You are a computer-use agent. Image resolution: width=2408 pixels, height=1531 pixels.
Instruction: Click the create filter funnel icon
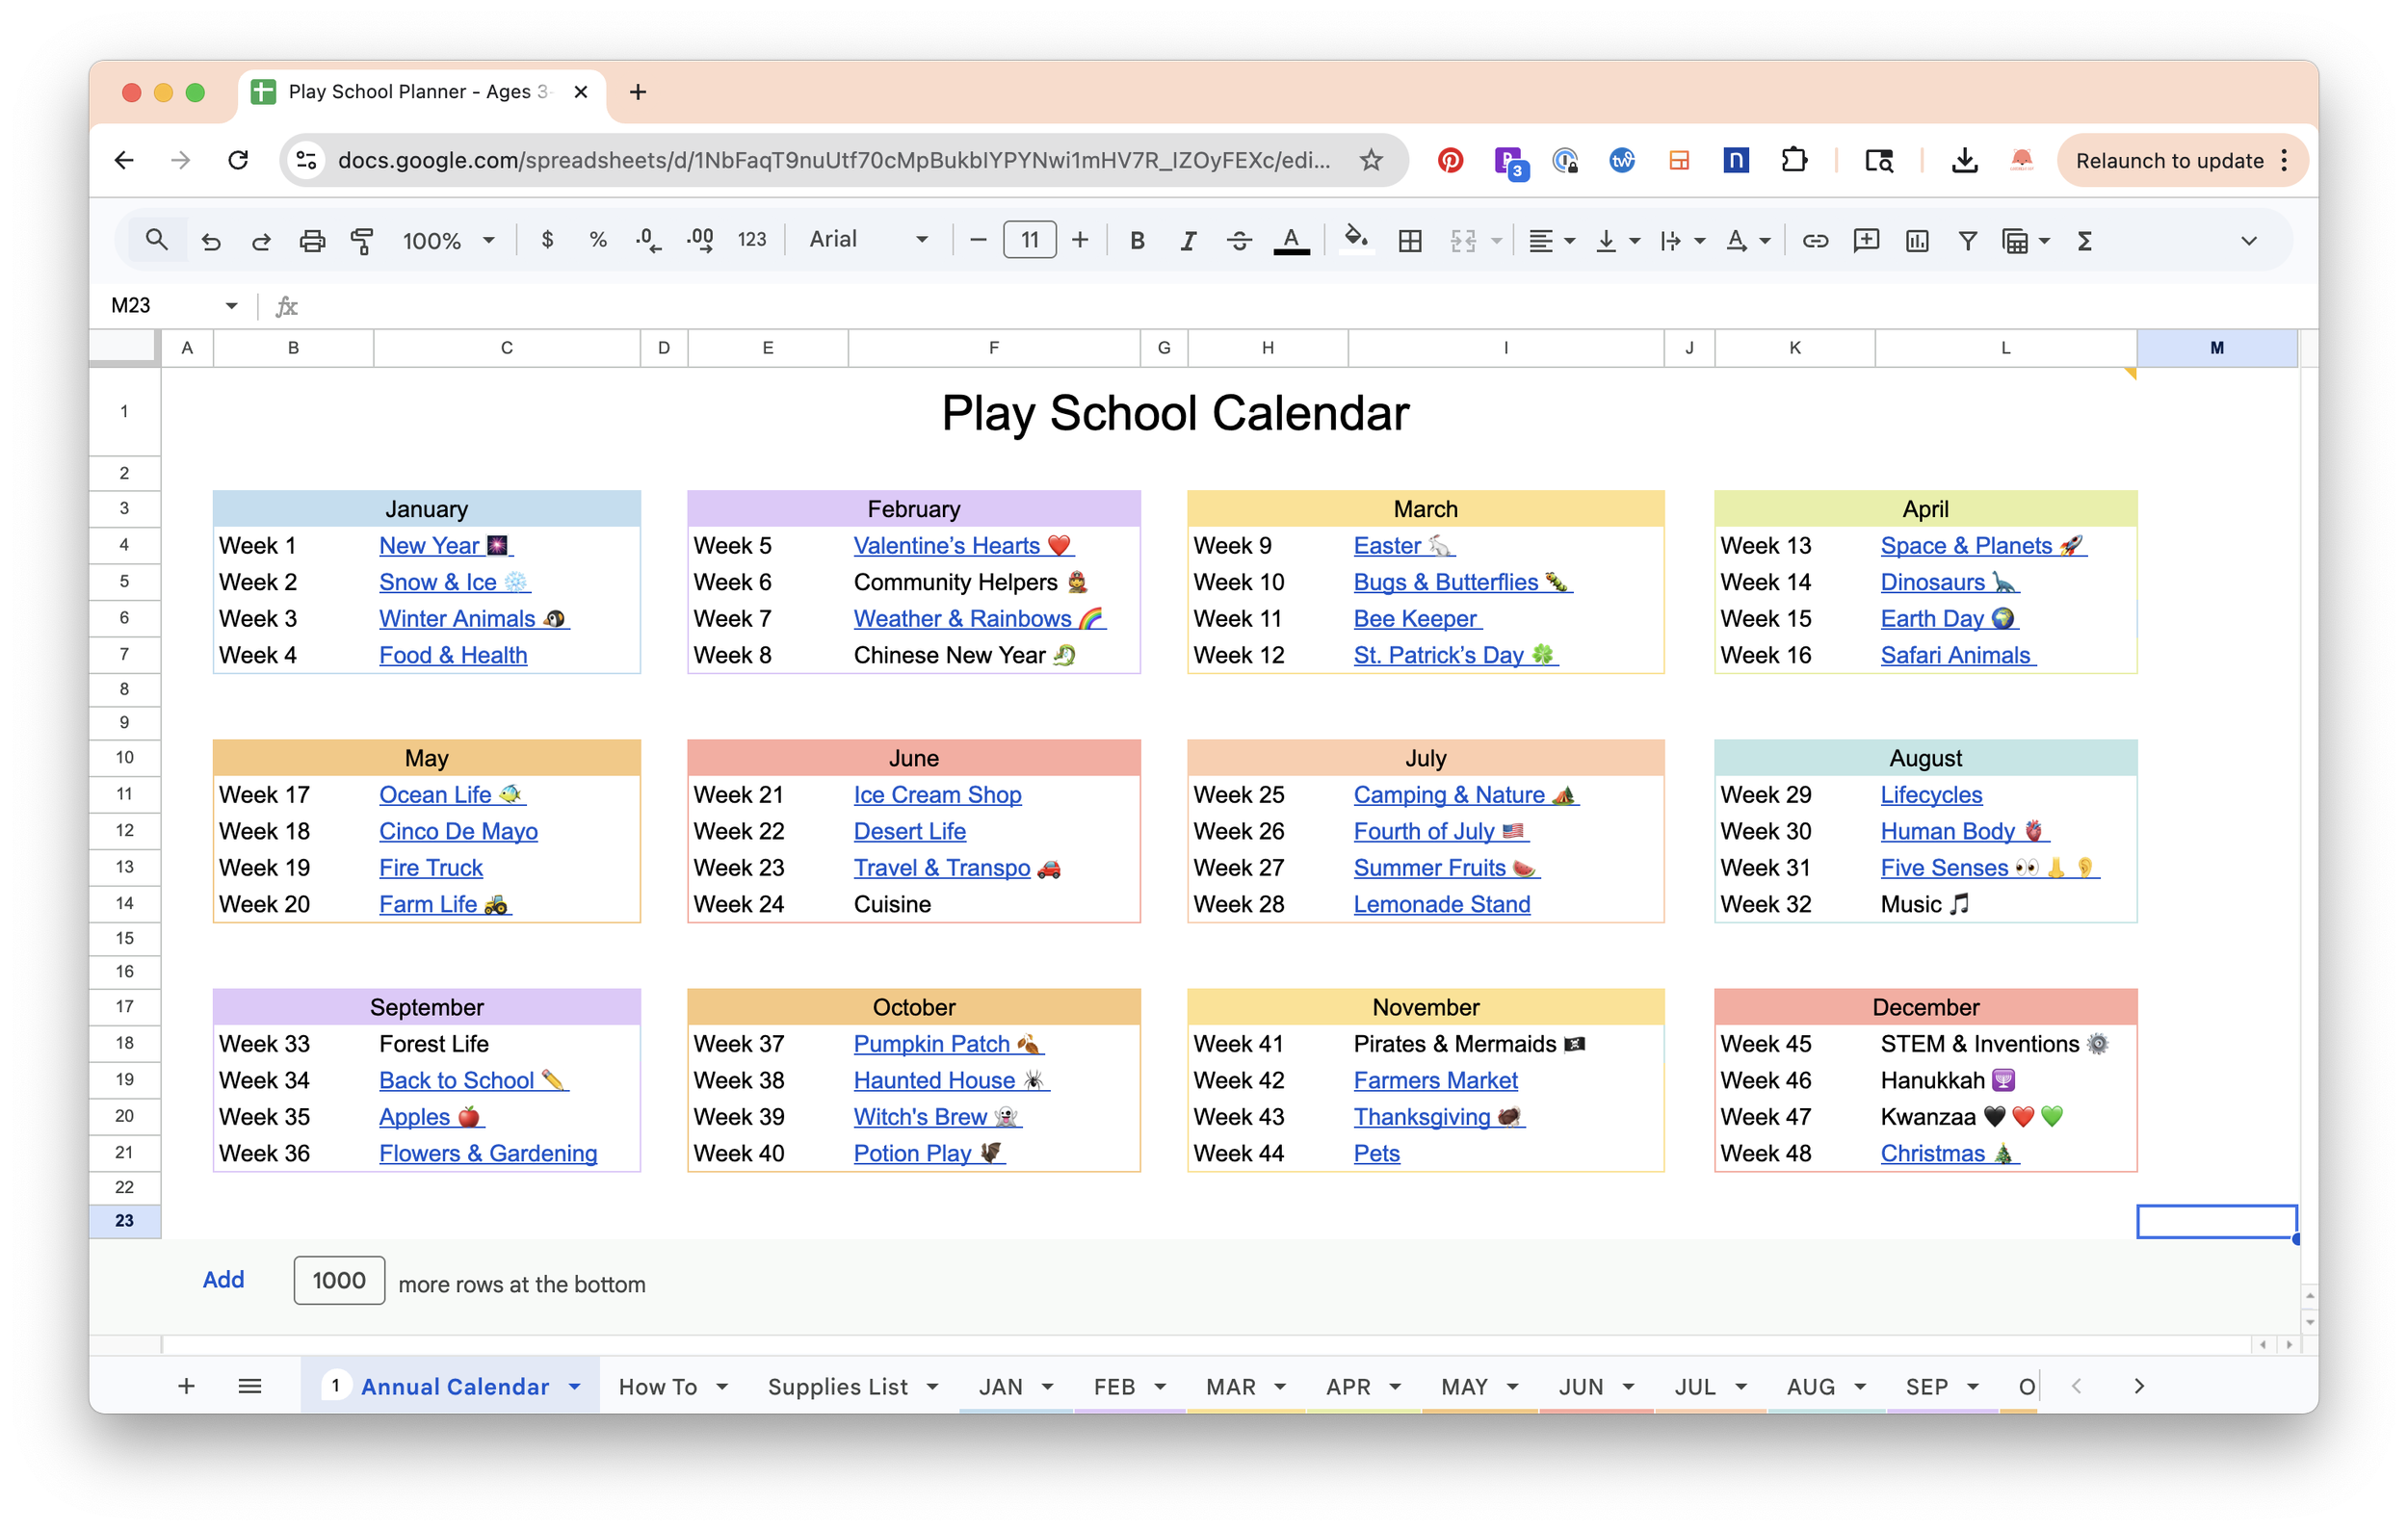pyautogui.click(x=1967, y=241)
